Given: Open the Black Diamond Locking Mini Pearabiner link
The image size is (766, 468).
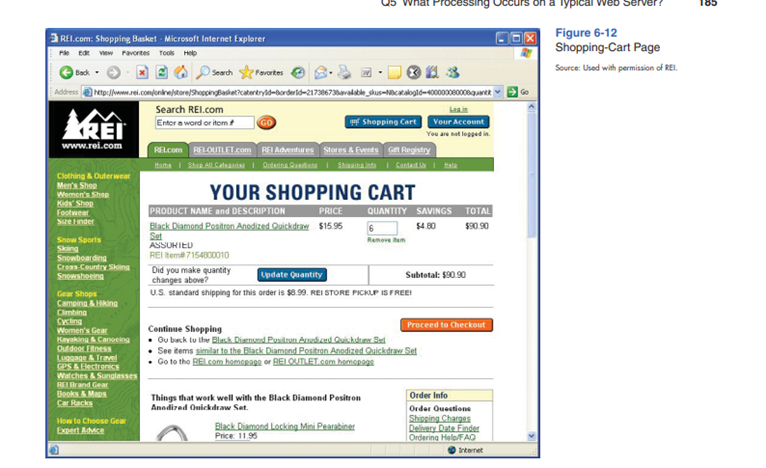Looking at the screenshot, I should (285, 426).
